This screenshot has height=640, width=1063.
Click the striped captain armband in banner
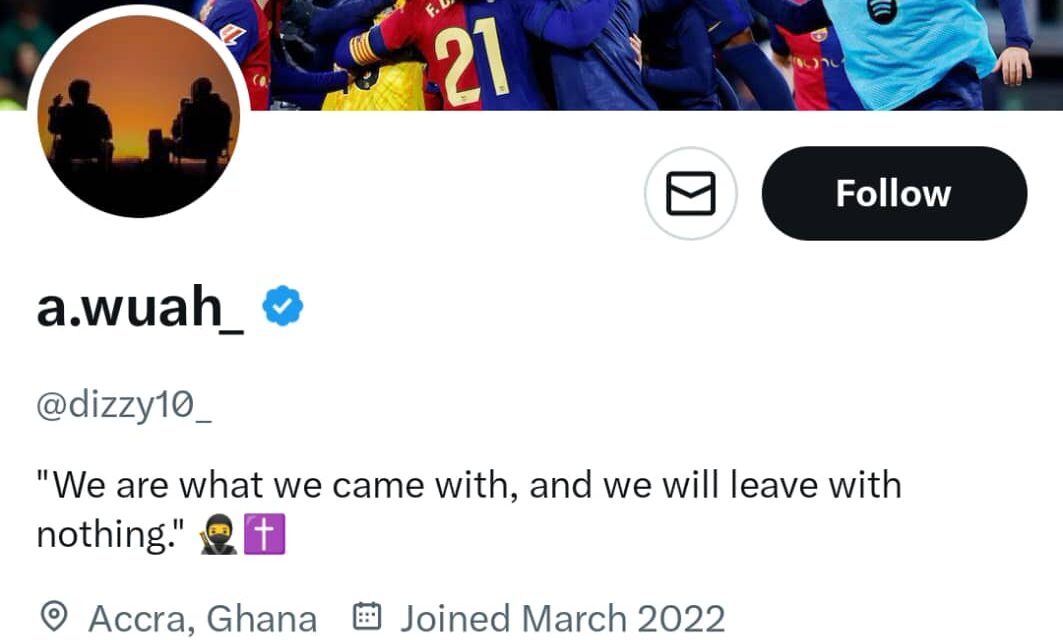[362, 47]
